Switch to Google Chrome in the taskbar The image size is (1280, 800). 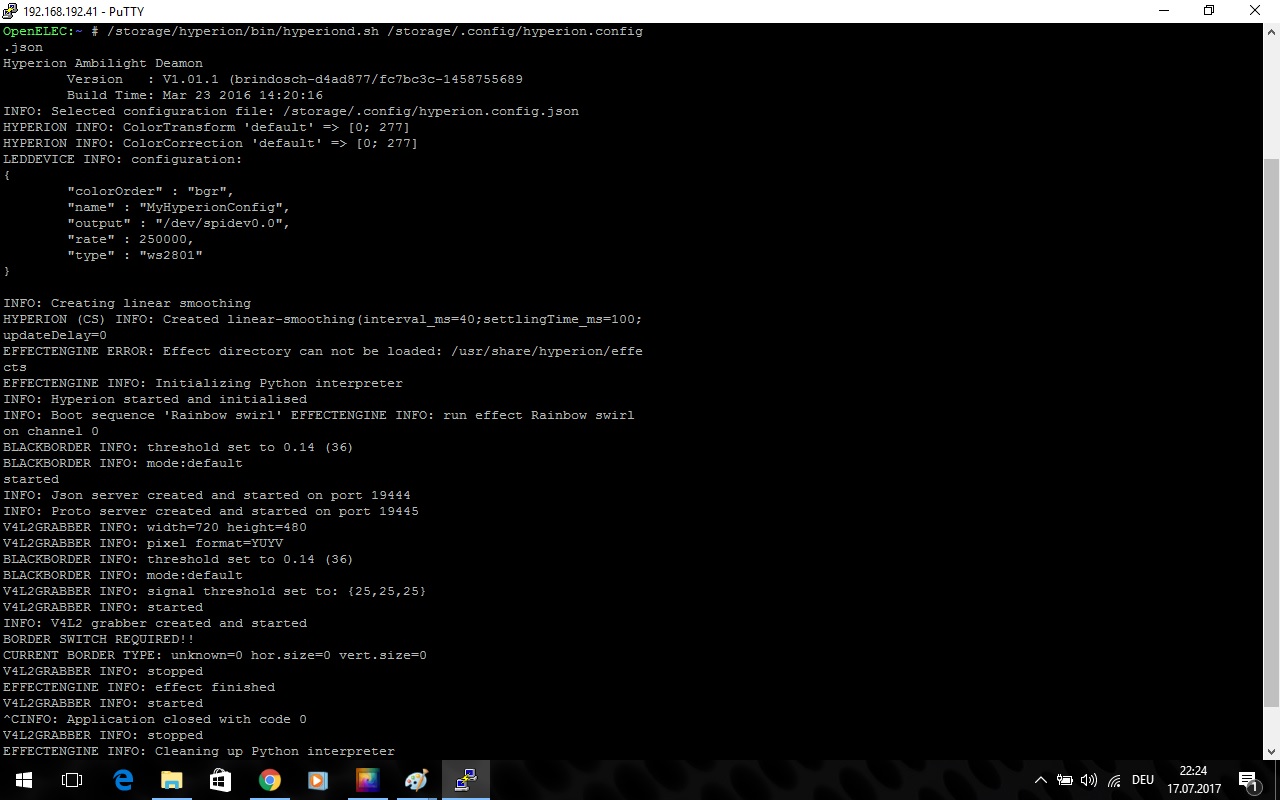(x=269, y=780)
